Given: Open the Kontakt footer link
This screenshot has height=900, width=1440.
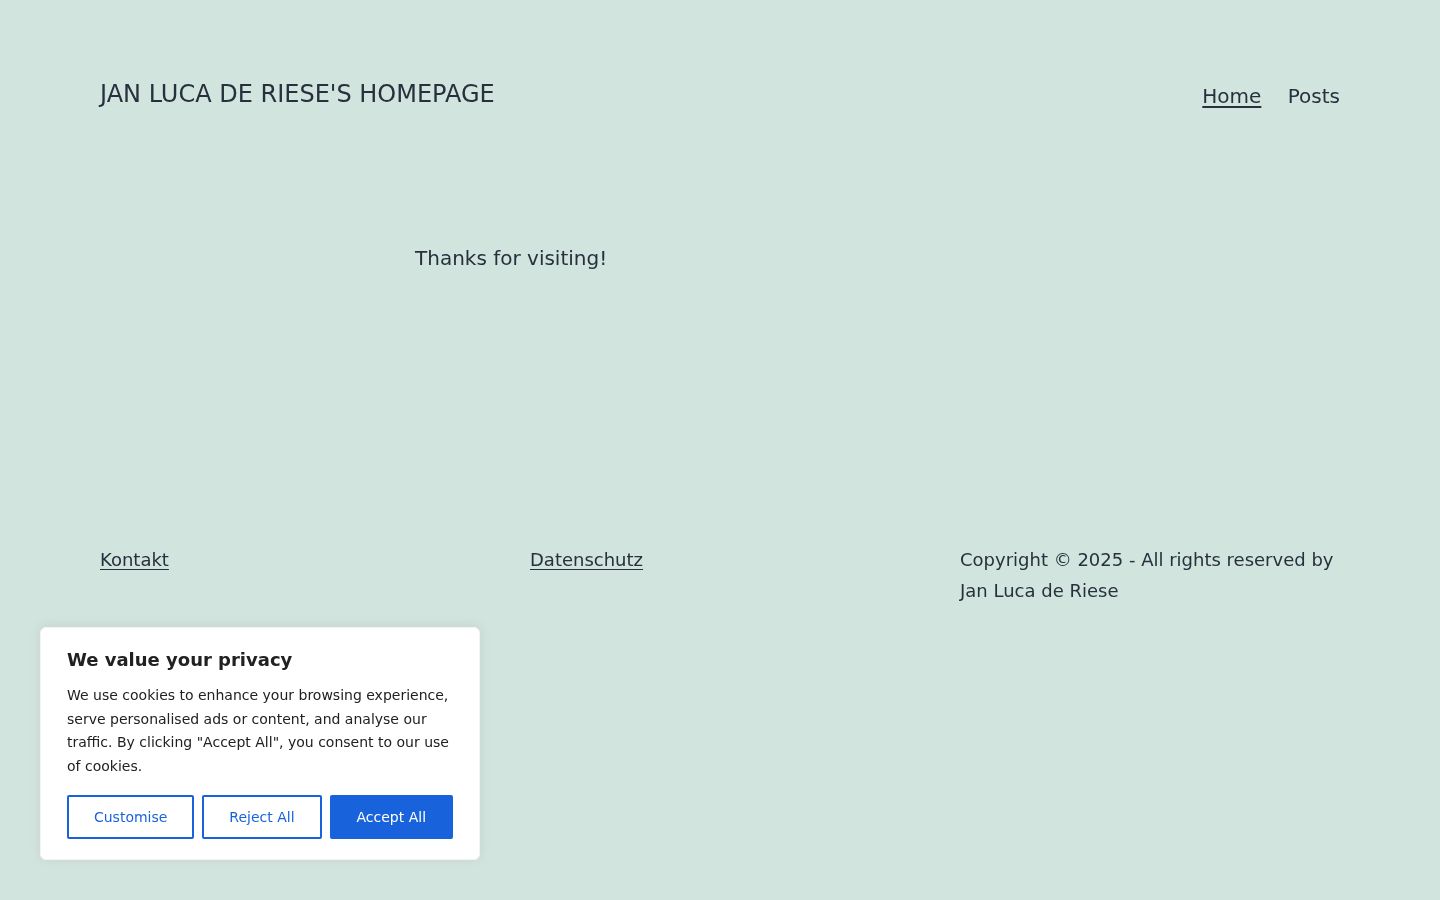Looking at the screenshot, I should click(134, 560).
